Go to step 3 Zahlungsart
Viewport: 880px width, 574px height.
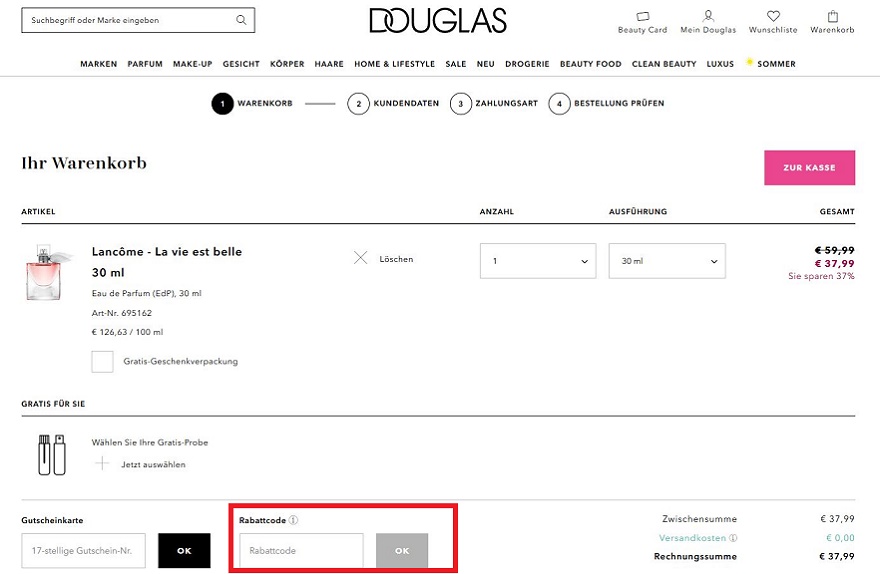point(494,103)
